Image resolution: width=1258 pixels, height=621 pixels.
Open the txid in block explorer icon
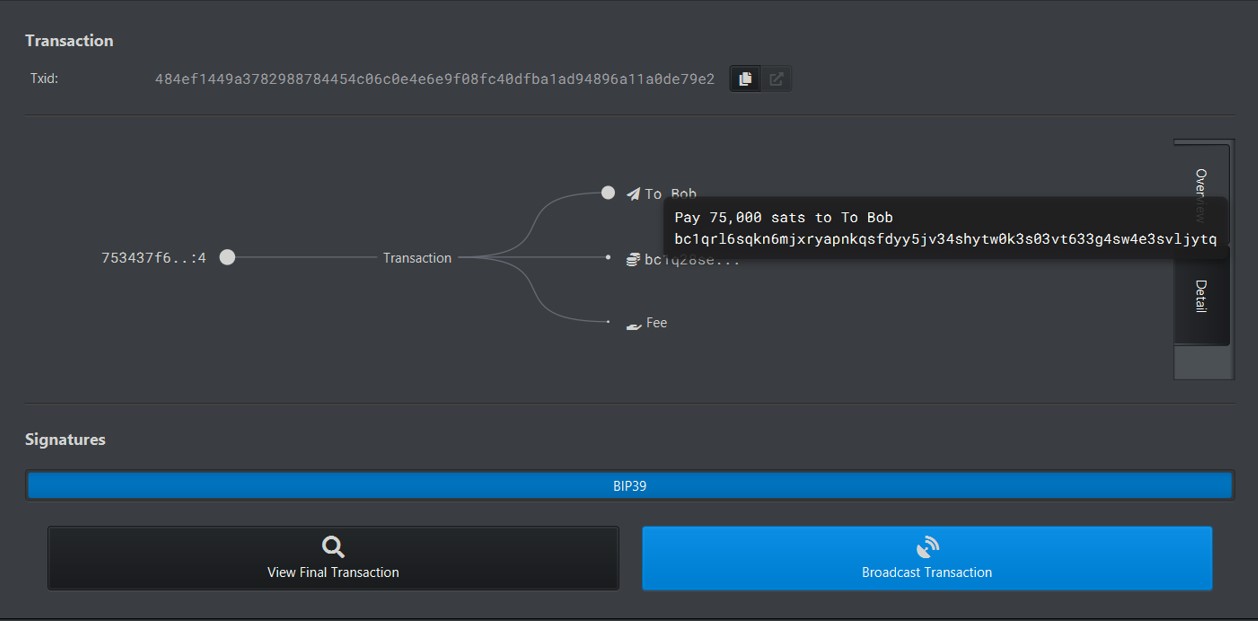click(x=776, y=79)
